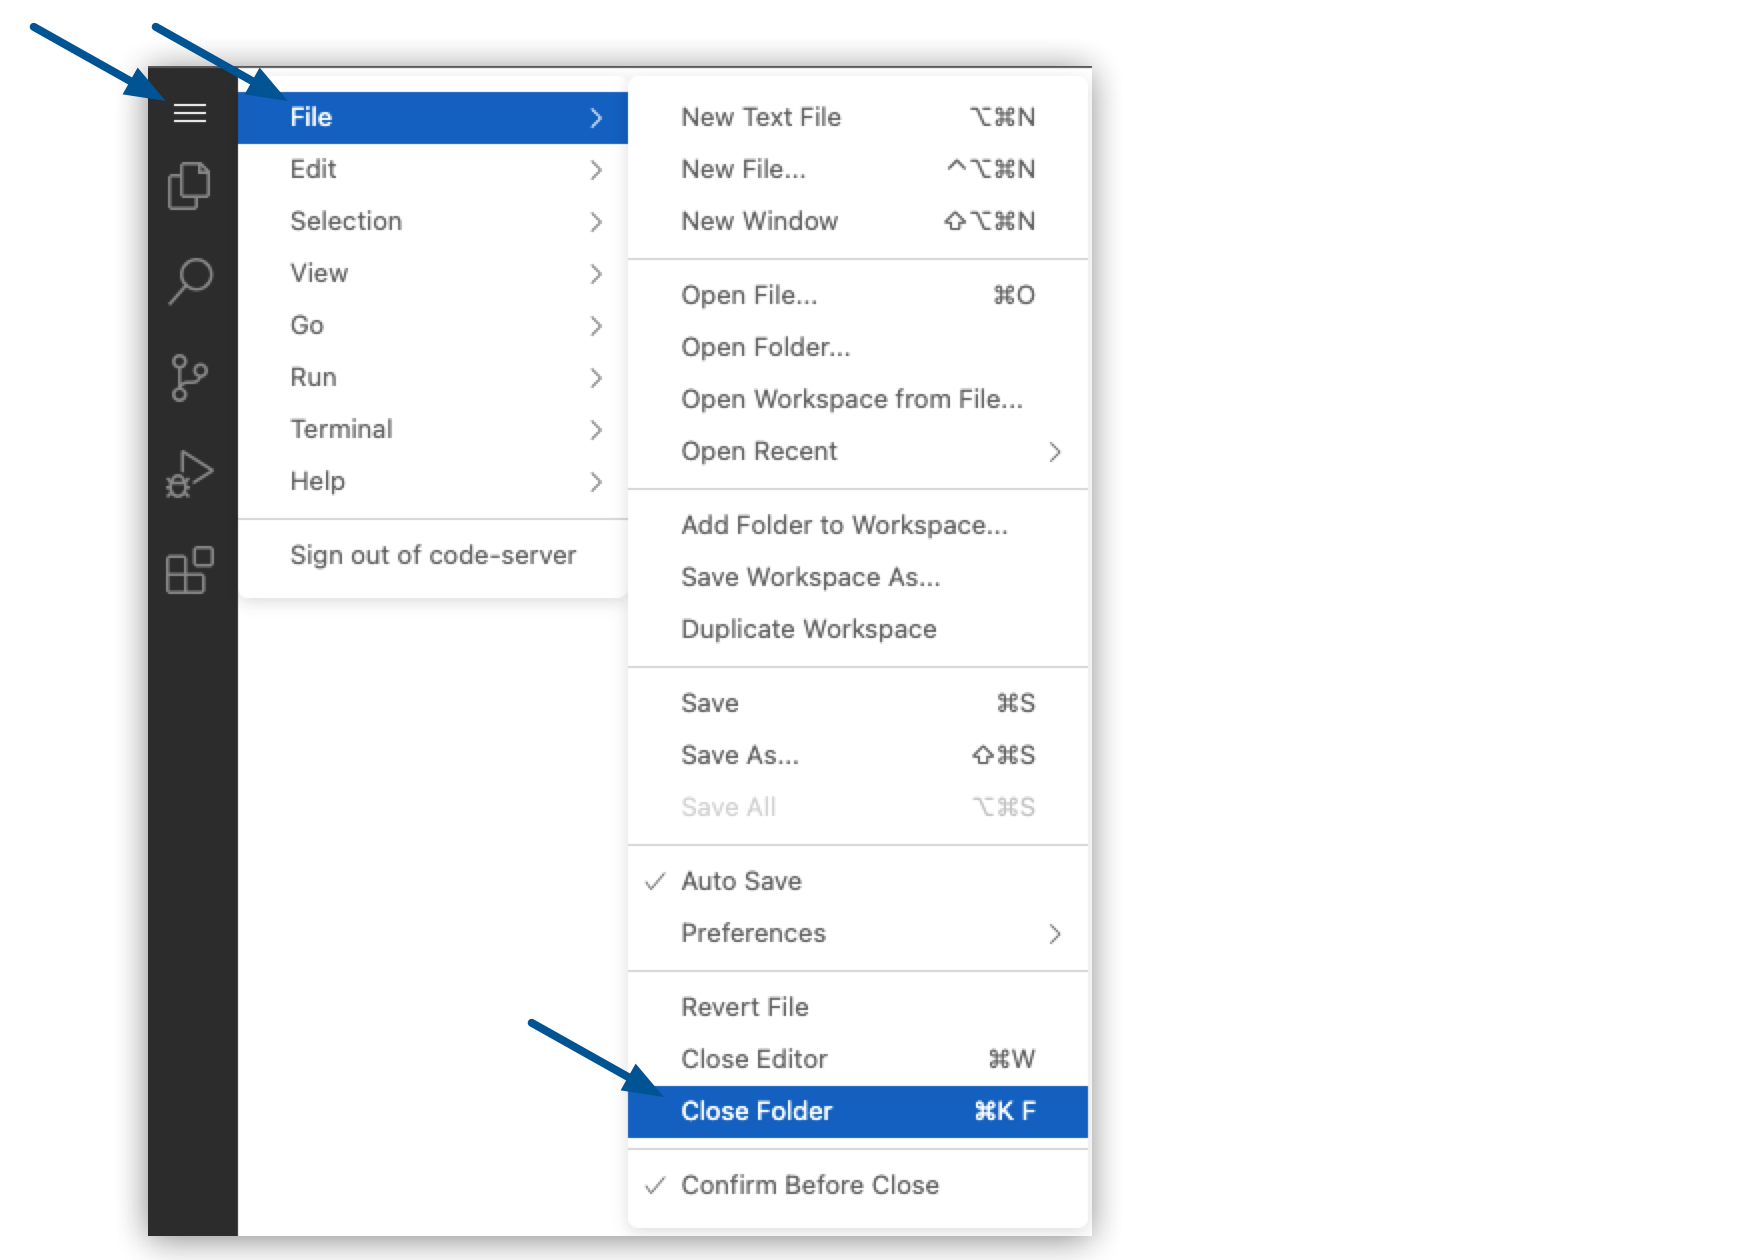
Task: Toggle Confirm Before Close option
Action: coord(809,1185)
